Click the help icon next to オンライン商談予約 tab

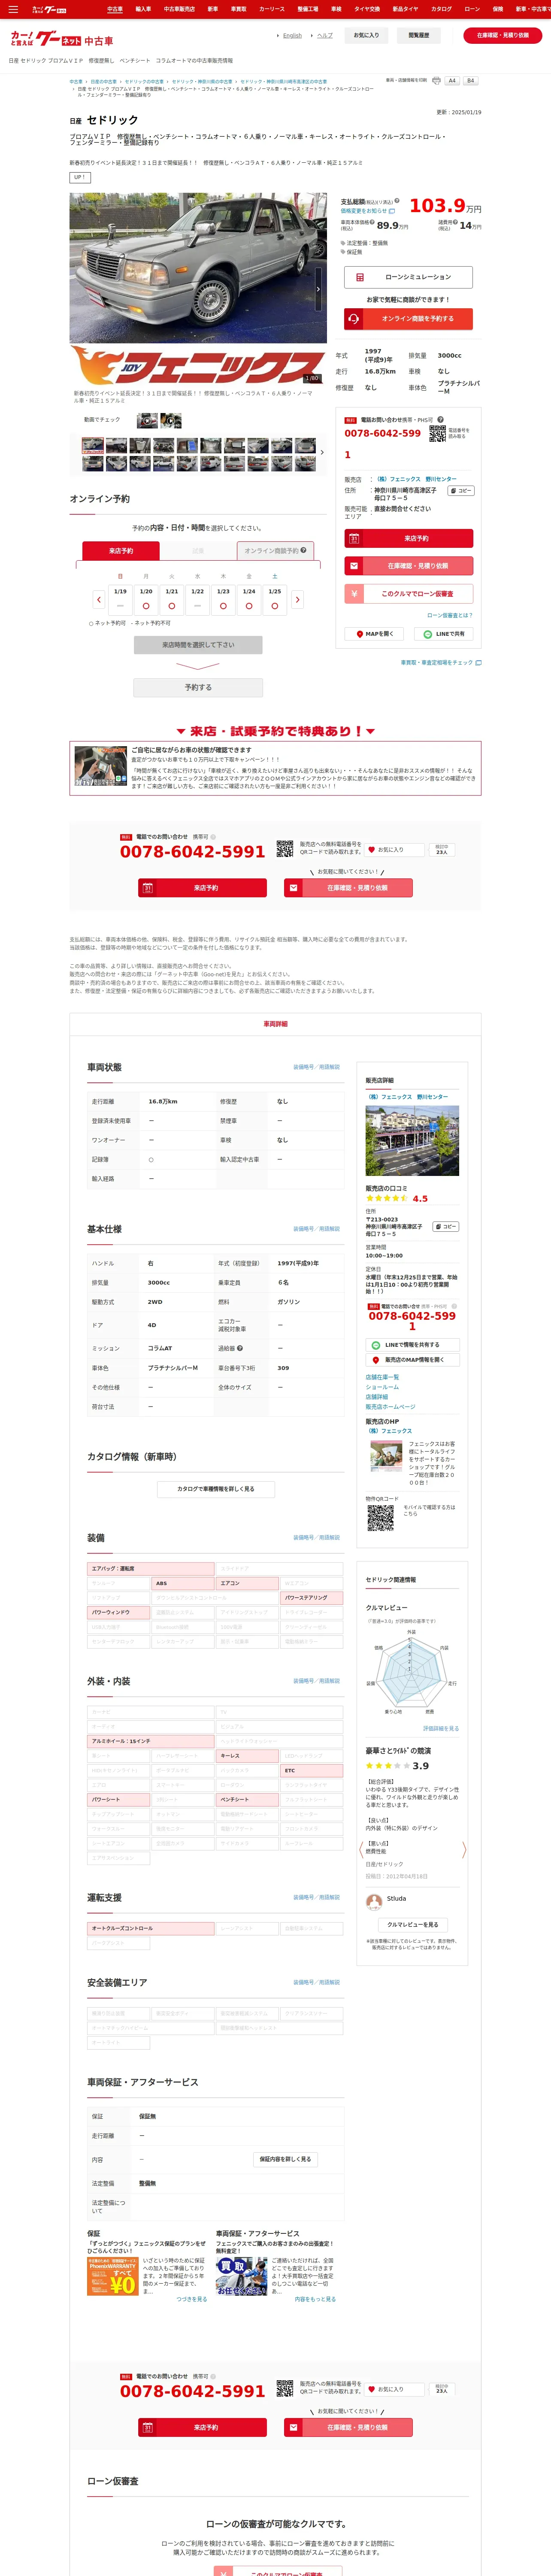[x=304, y=550]
